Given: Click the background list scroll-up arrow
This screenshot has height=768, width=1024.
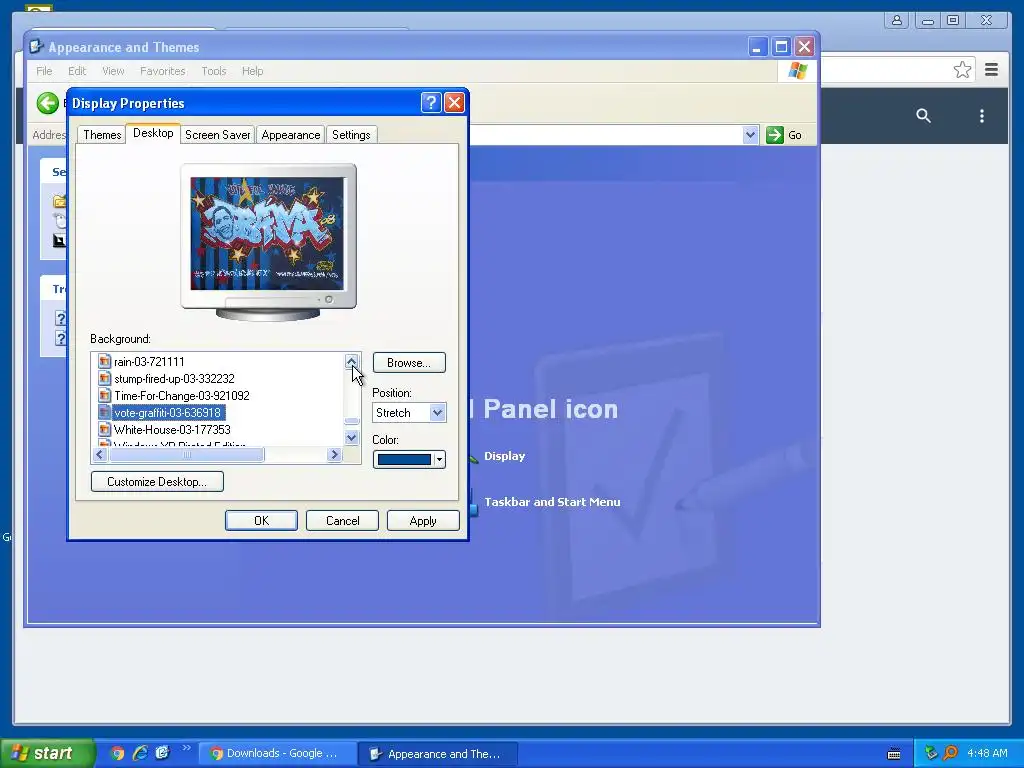Looking at the screenshot, I should point(351,361).
